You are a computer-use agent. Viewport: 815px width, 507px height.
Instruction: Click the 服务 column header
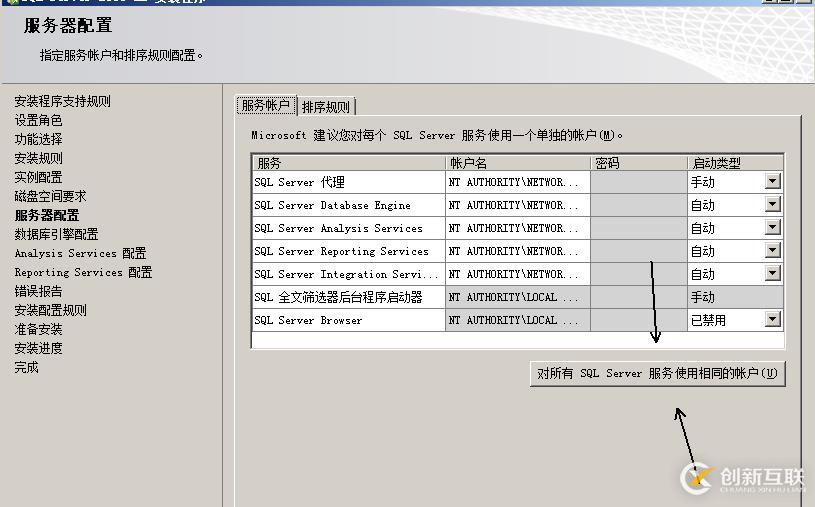pos(348,163)
